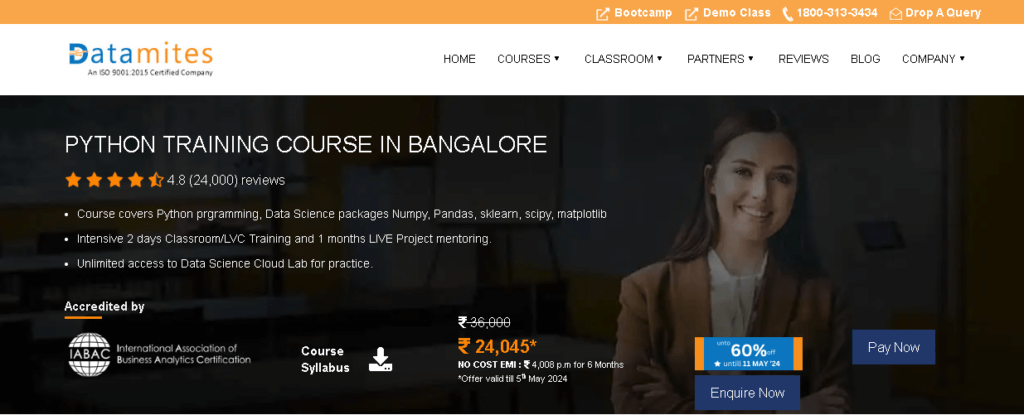Viewport: 1024px width, 415px height.
Task: Click the Pay Now button
Action: pos(893,347)
